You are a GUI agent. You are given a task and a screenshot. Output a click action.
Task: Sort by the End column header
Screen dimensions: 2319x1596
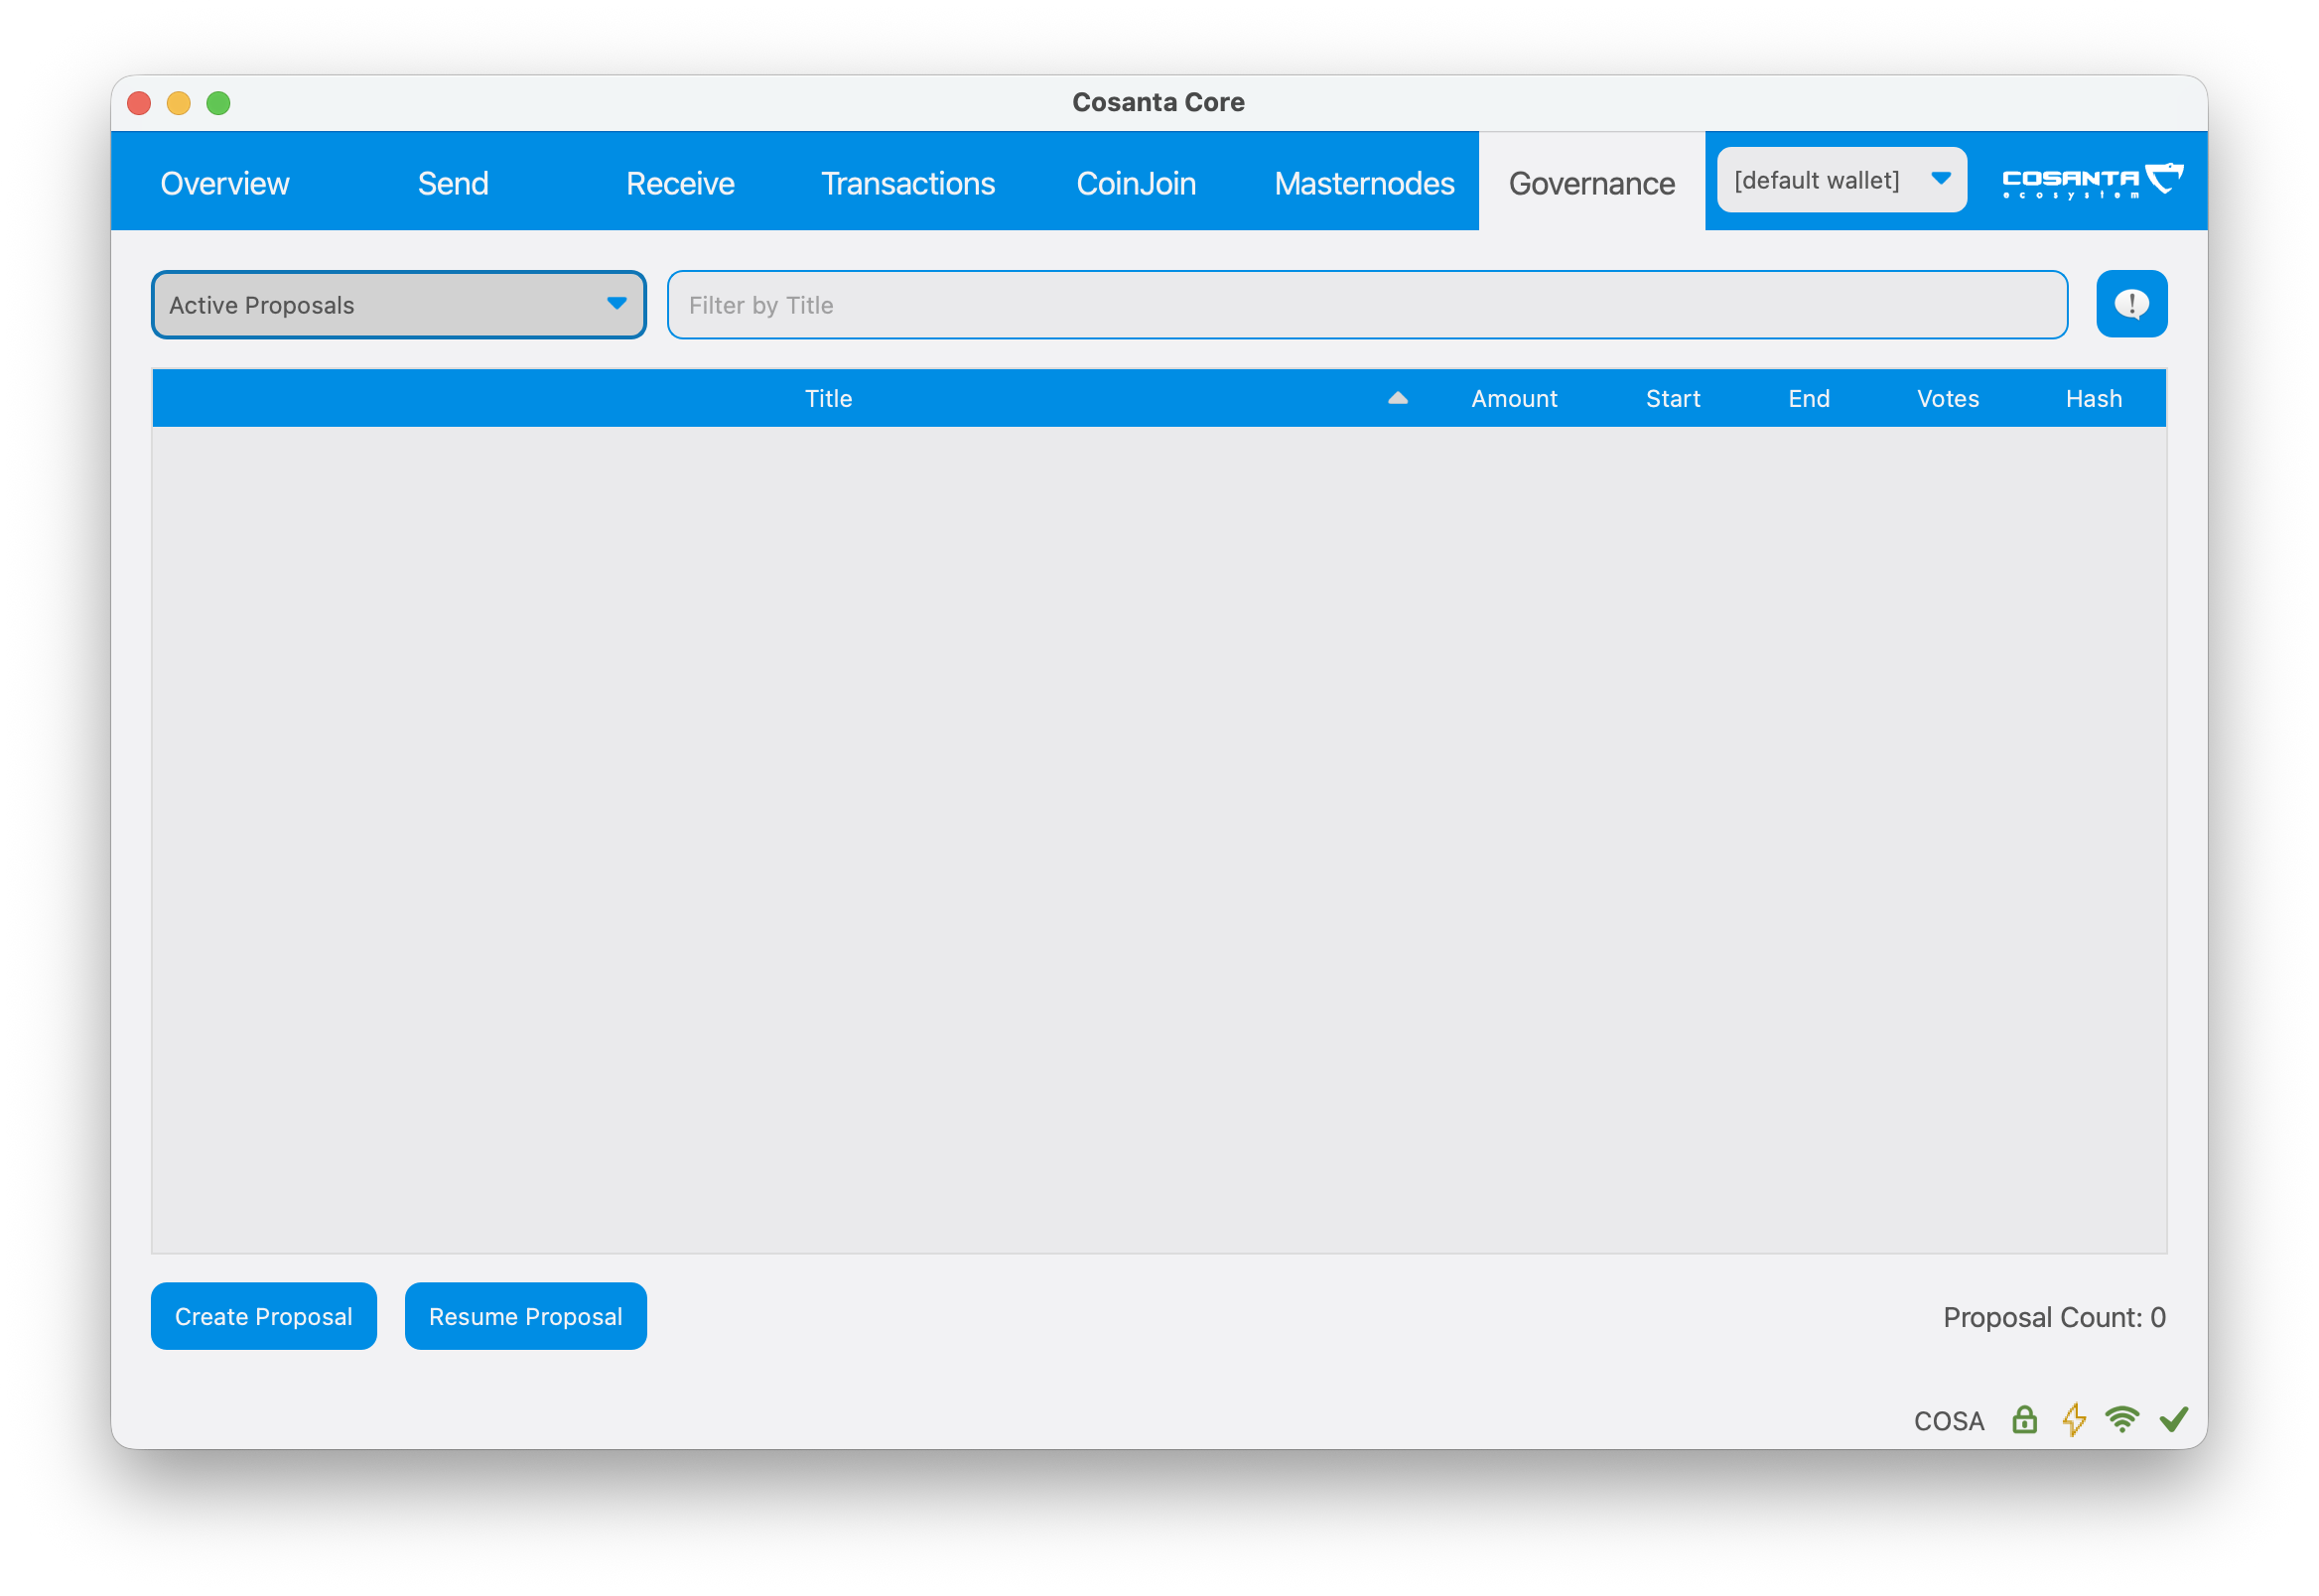[x=1809, y=399]
